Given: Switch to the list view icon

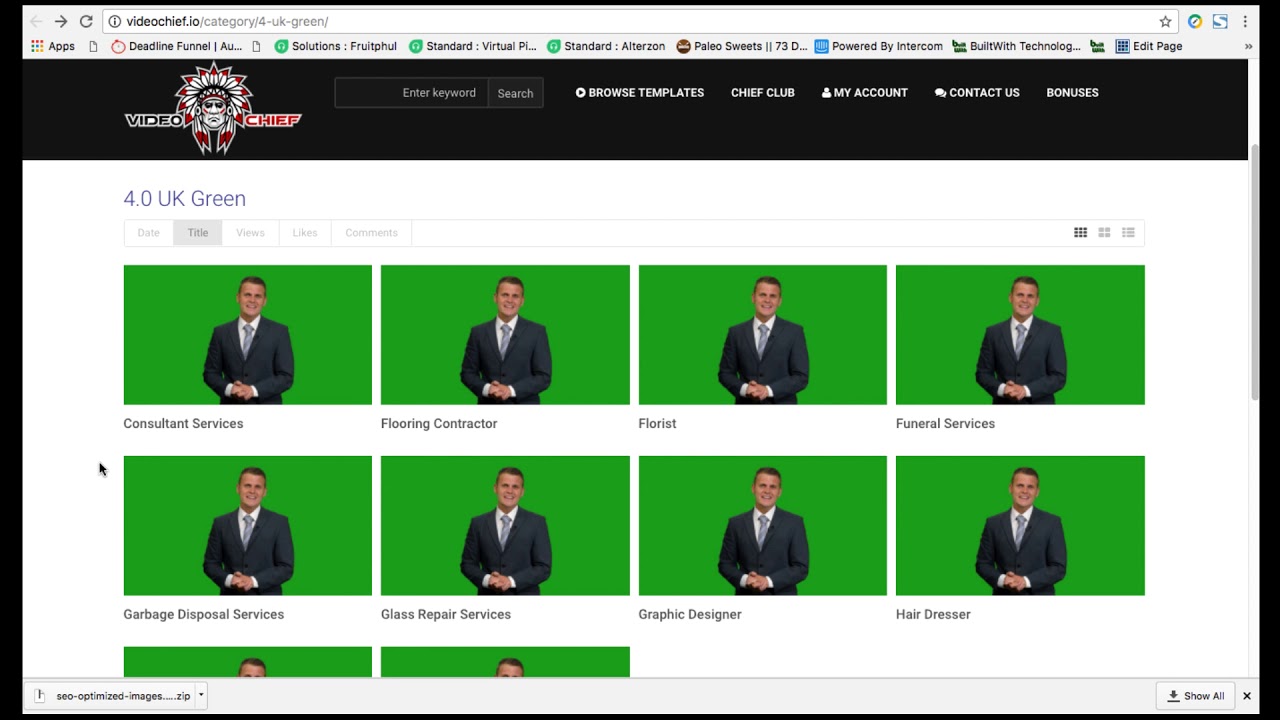Looking at the screenshot, I should pos(1128,233).
